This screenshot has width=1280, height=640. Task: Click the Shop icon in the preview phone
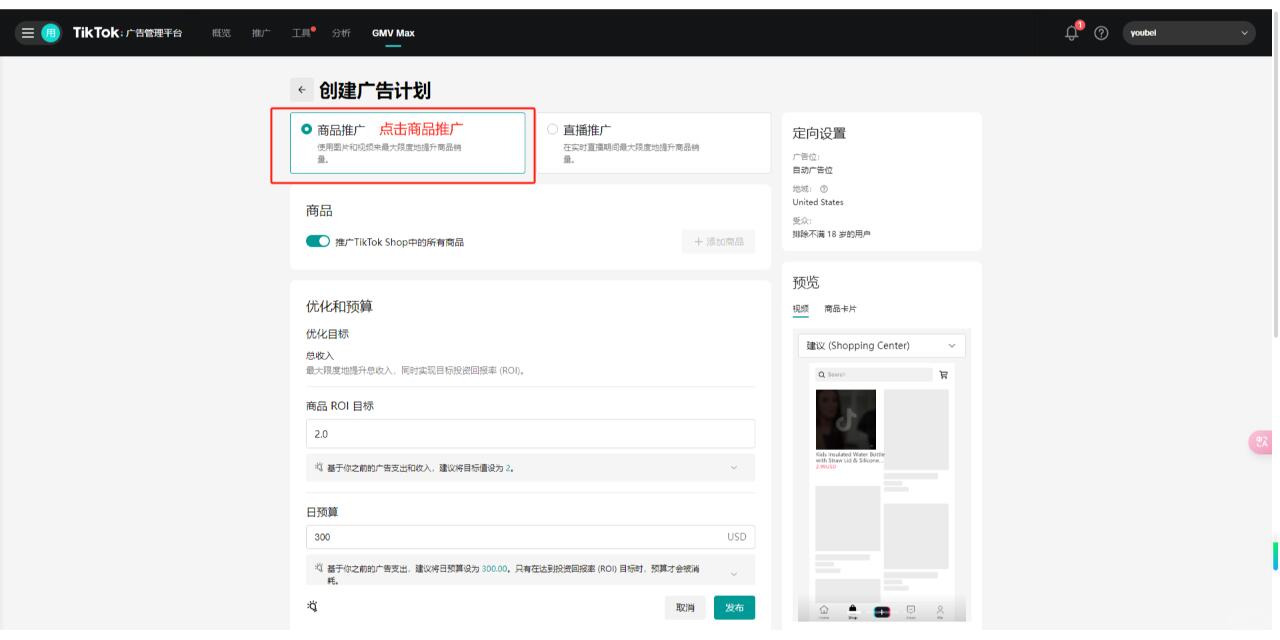point(853,610)
